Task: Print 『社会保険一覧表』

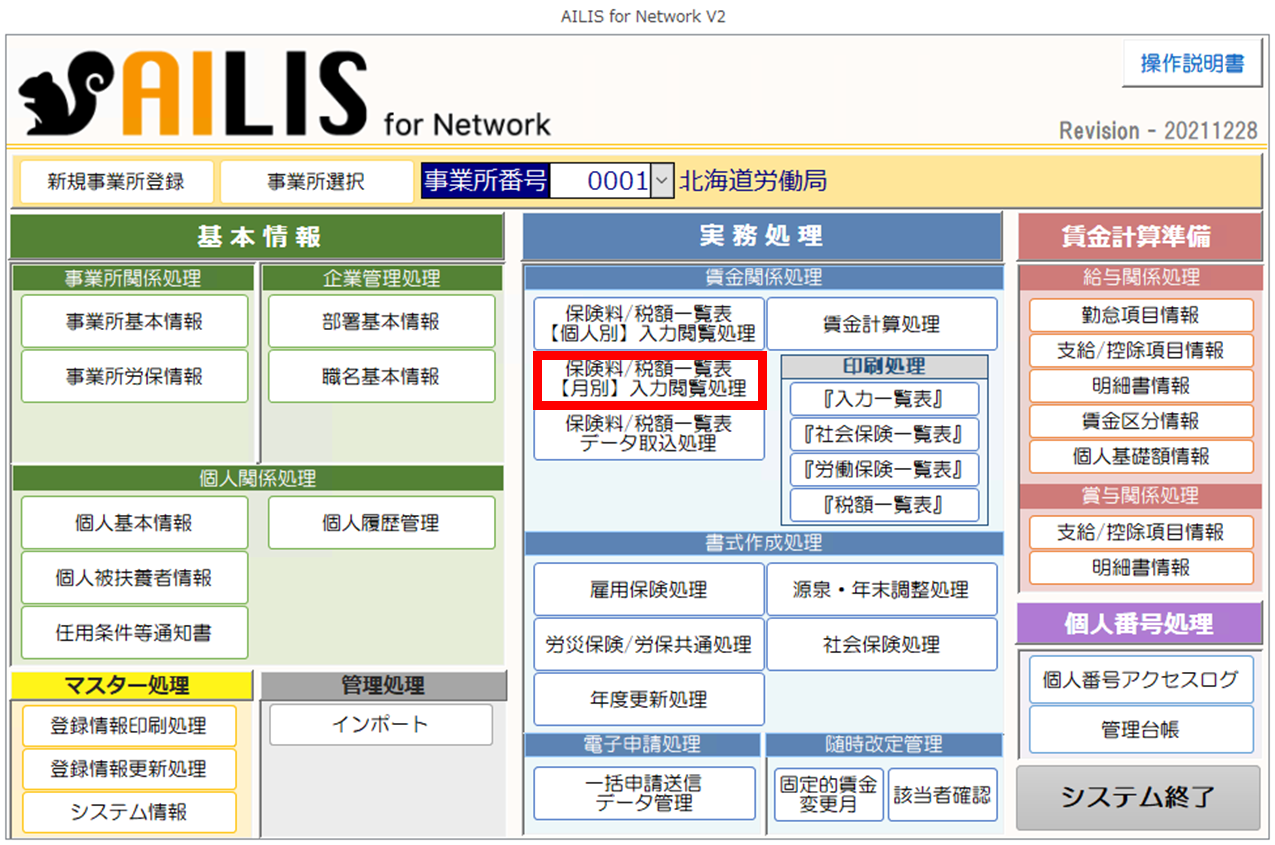Action: (x=884, y=435)
